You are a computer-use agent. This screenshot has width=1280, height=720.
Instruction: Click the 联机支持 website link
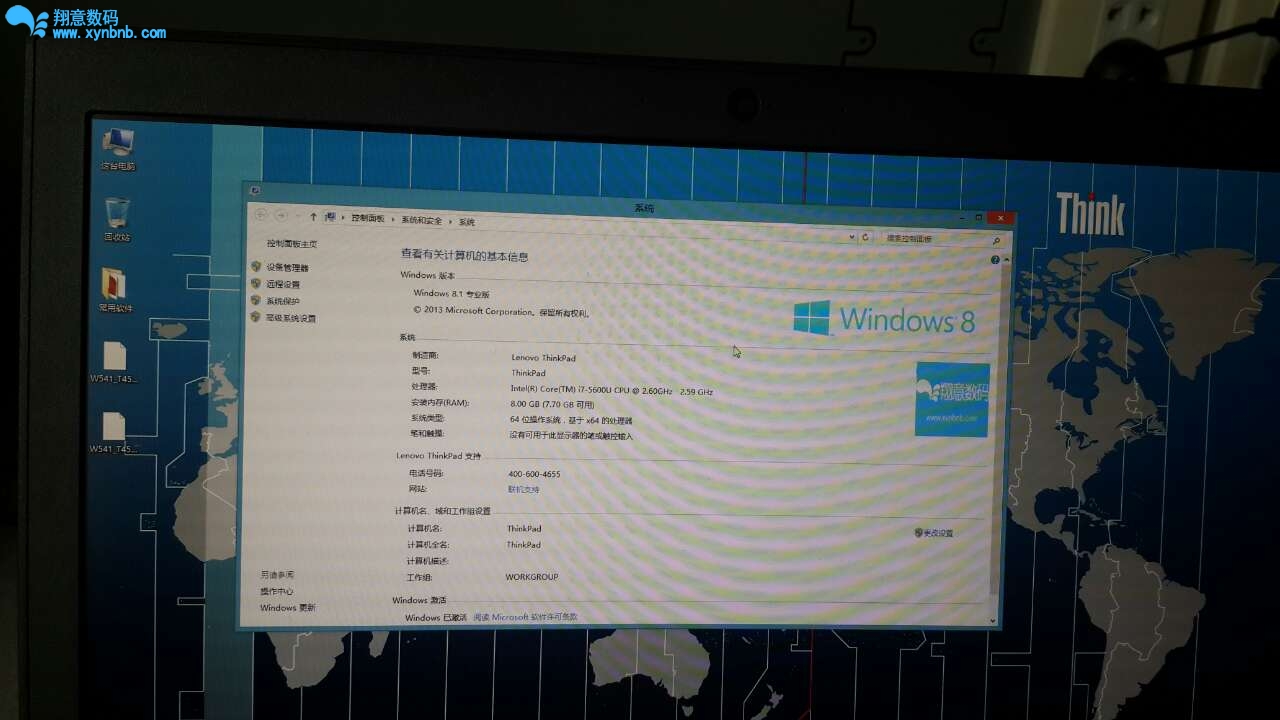[x=523, y=490]
